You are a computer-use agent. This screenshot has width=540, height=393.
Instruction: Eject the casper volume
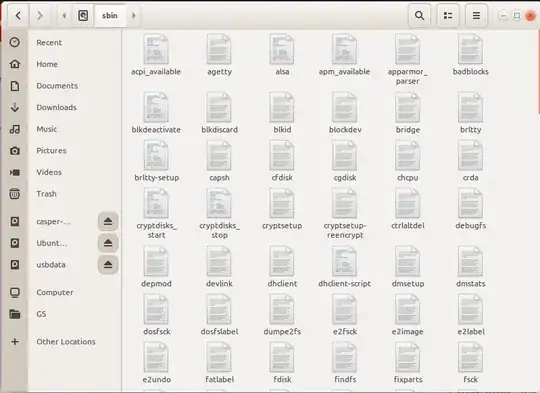coord(108,221)
